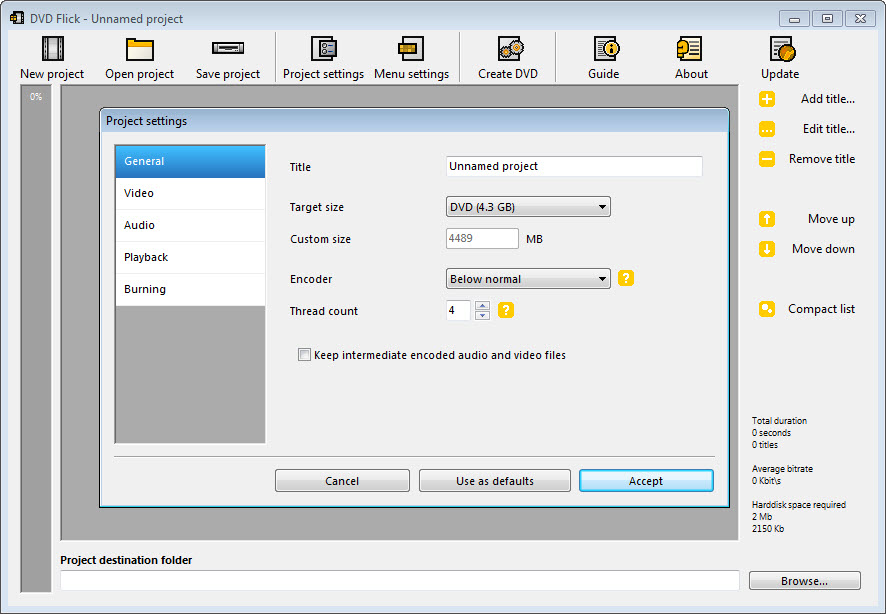The width and height of the screenshot is (886, 614).
Task: Click the Project destination folder field
Action: tap(399, 580)
